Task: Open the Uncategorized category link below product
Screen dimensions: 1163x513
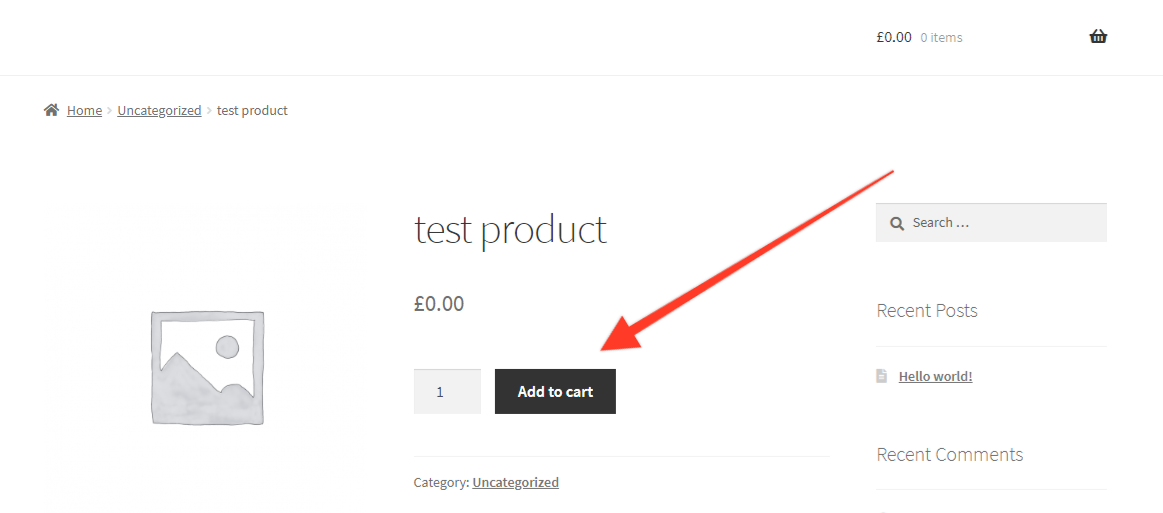Action: tap(515, 483)
